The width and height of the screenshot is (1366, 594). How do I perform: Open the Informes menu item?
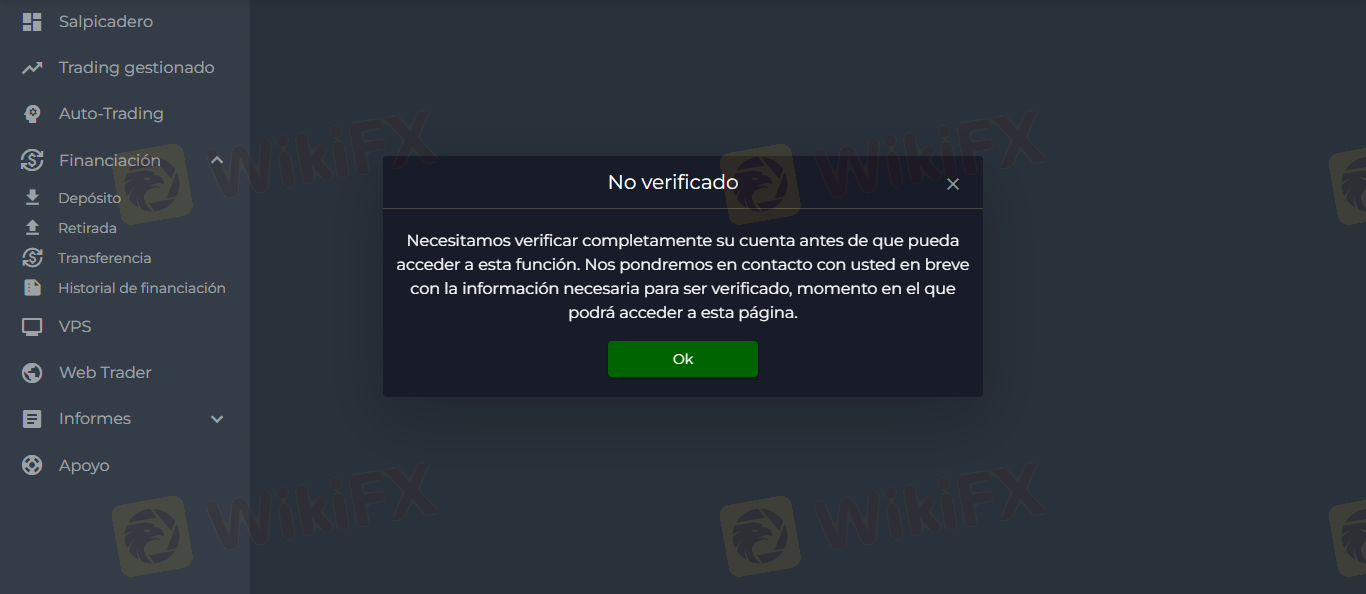pos(95,419)
